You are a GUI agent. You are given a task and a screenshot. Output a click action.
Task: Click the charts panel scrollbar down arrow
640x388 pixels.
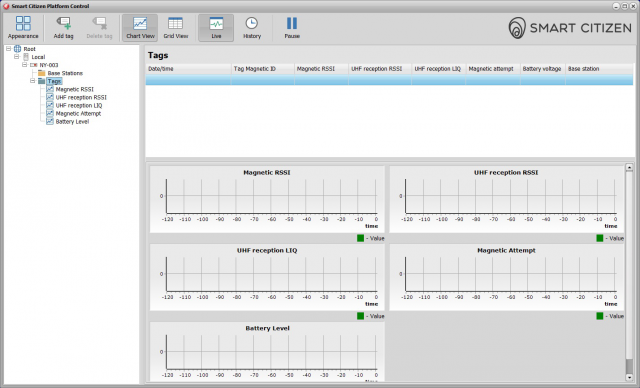pyautogui.click(x=629, y=377)
